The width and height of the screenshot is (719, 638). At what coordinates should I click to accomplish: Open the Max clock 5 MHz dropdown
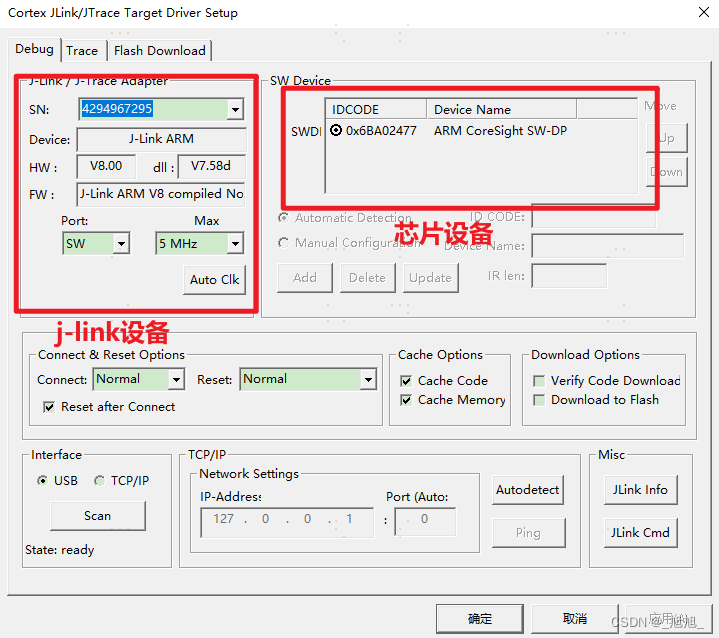[235, 244]
